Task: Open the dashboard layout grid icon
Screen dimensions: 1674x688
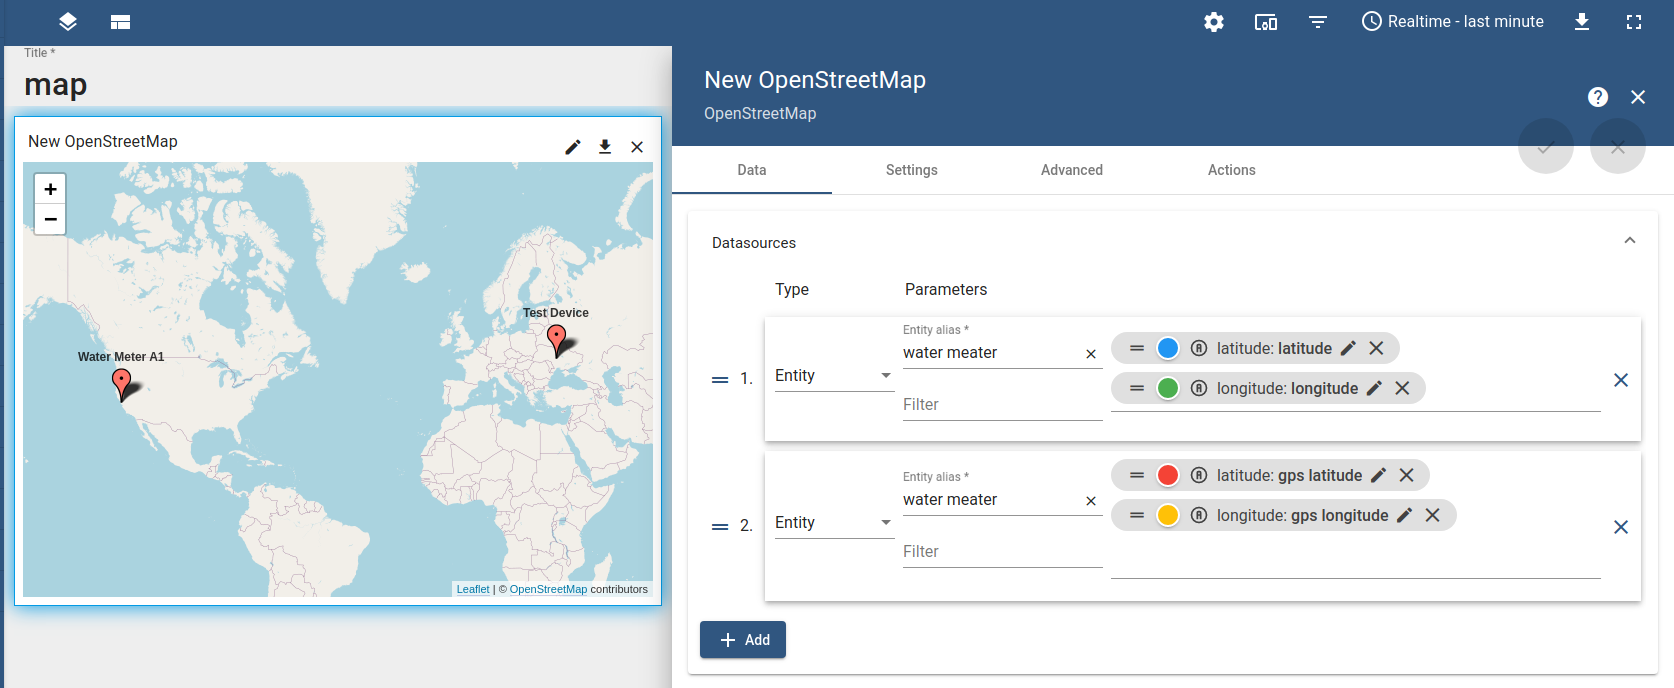Action: point(121,22)
